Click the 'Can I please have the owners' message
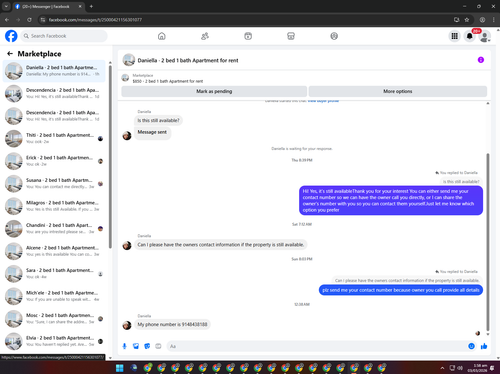Image resolution: width=500 pixels, height=374 pixels. pos(221,245)
